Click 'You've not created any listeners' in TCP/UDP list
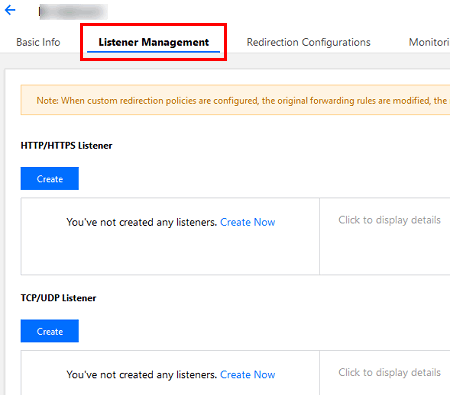450x395 pixels. click(x=142, y=374)
